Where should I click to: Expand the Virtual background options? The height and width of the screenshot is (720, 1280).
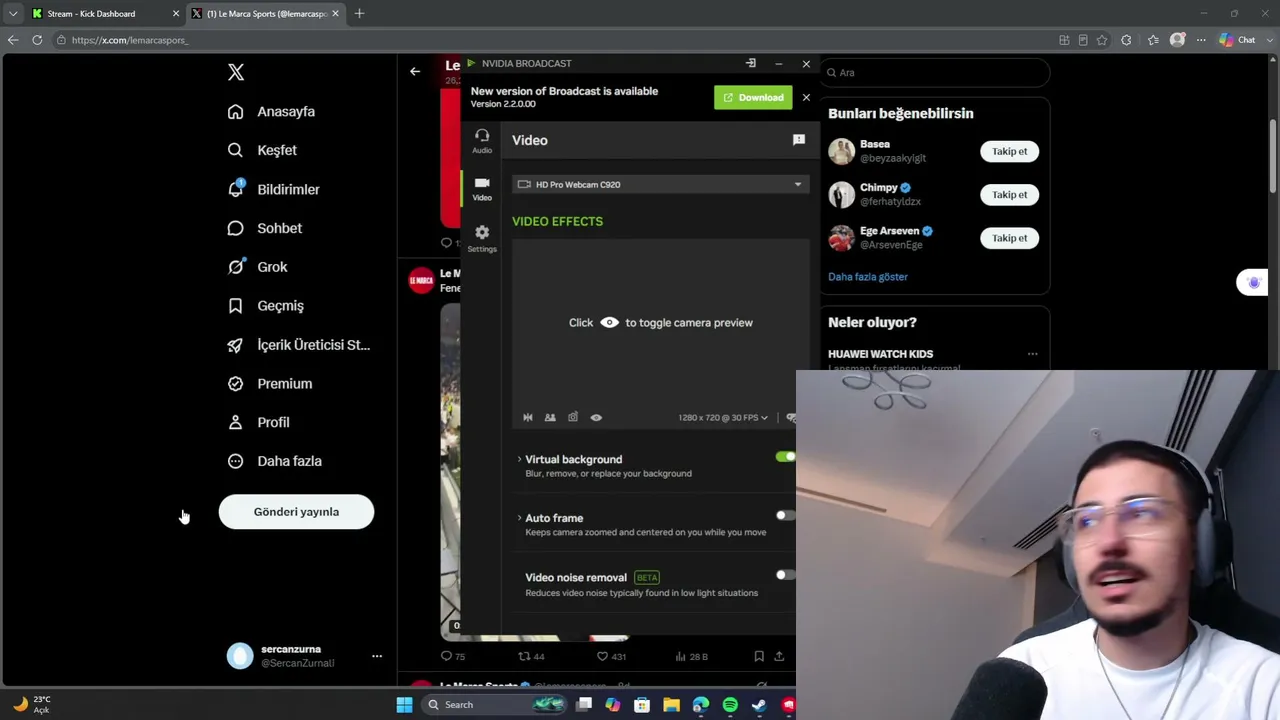(x=519, y=459)
